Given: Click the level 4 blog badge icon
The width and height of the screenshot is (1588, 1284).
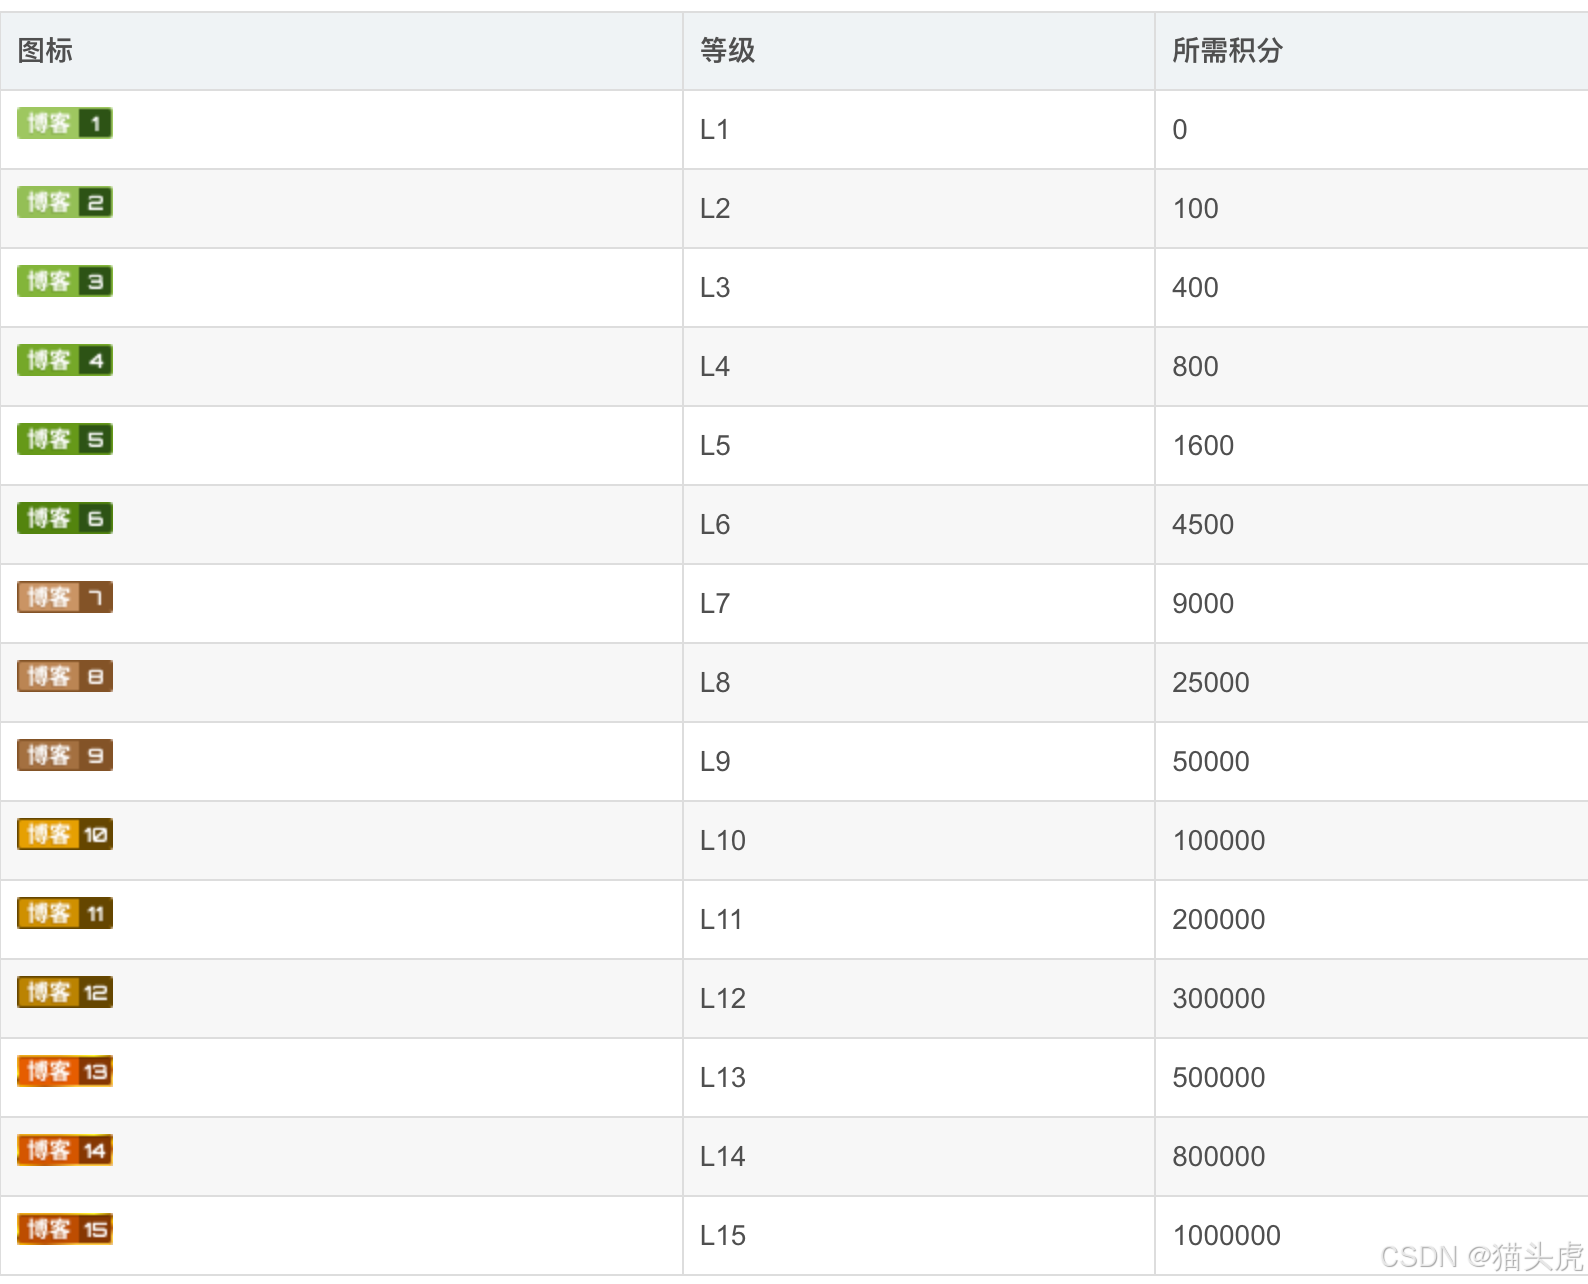Looking at the screenshot, I should (65, 360).
